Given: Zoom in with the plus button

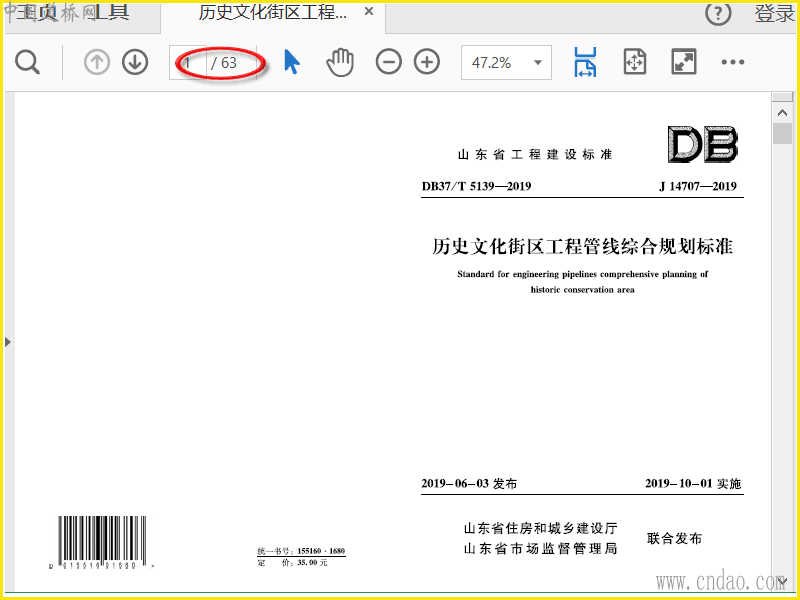Looking at the screenshot, I should (427, 62).
